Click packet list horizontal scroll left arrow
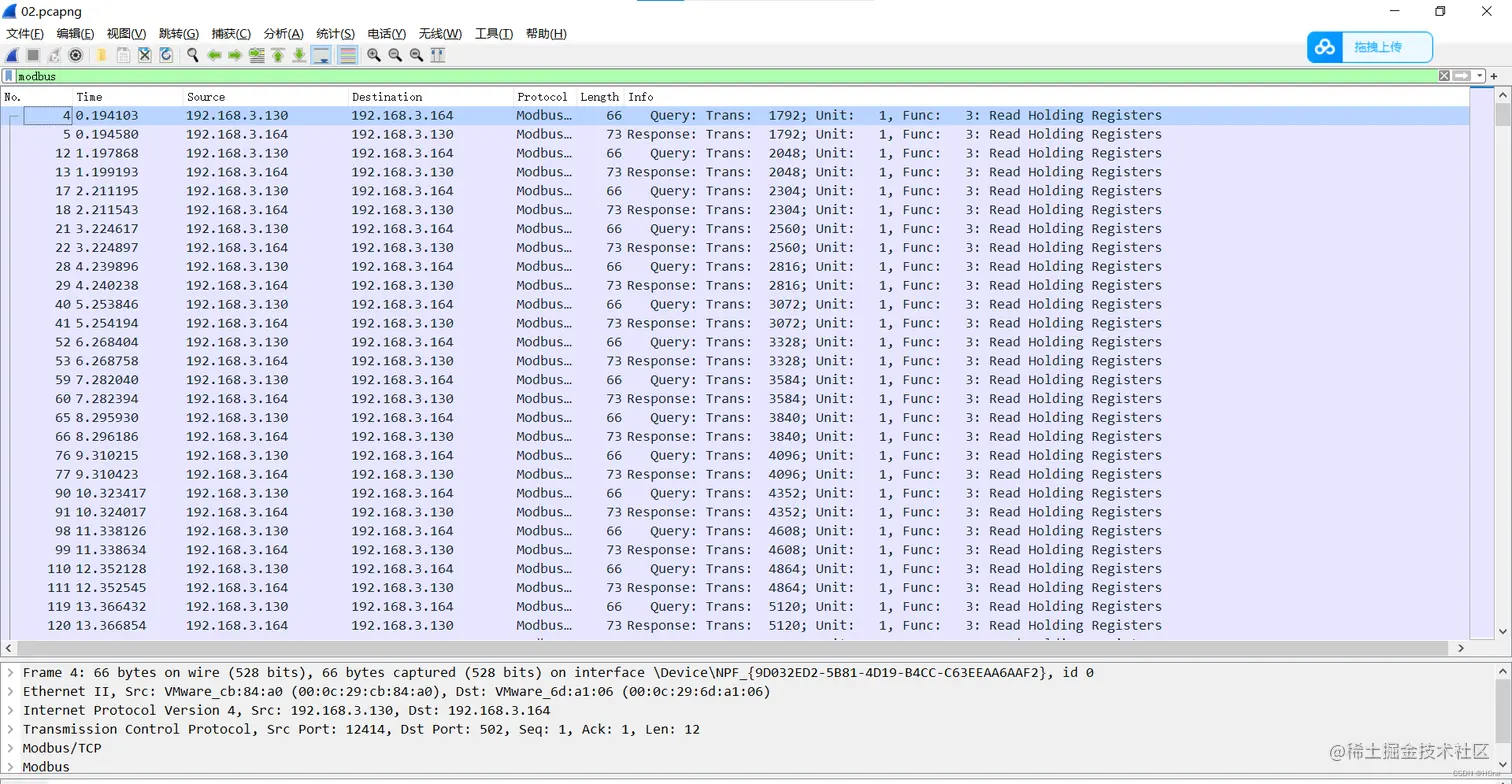The width and height of the screenshot is (1512, 784). pyautogui.click(x=8, y=647)
